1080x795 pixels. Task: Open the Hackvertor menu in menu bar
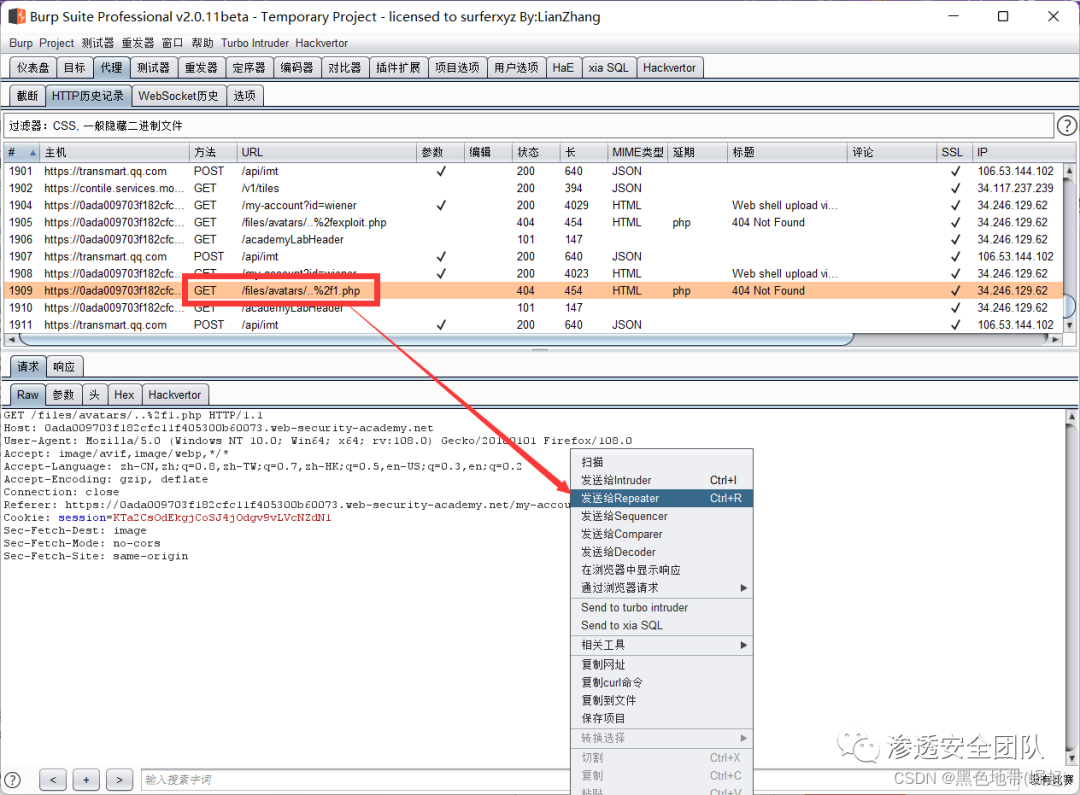pos(322,43)
